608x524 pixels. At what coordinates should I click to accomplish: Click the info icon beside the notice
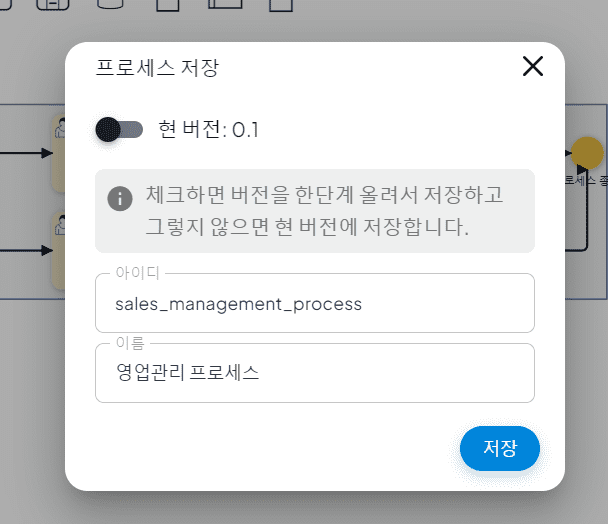[120, 199]
